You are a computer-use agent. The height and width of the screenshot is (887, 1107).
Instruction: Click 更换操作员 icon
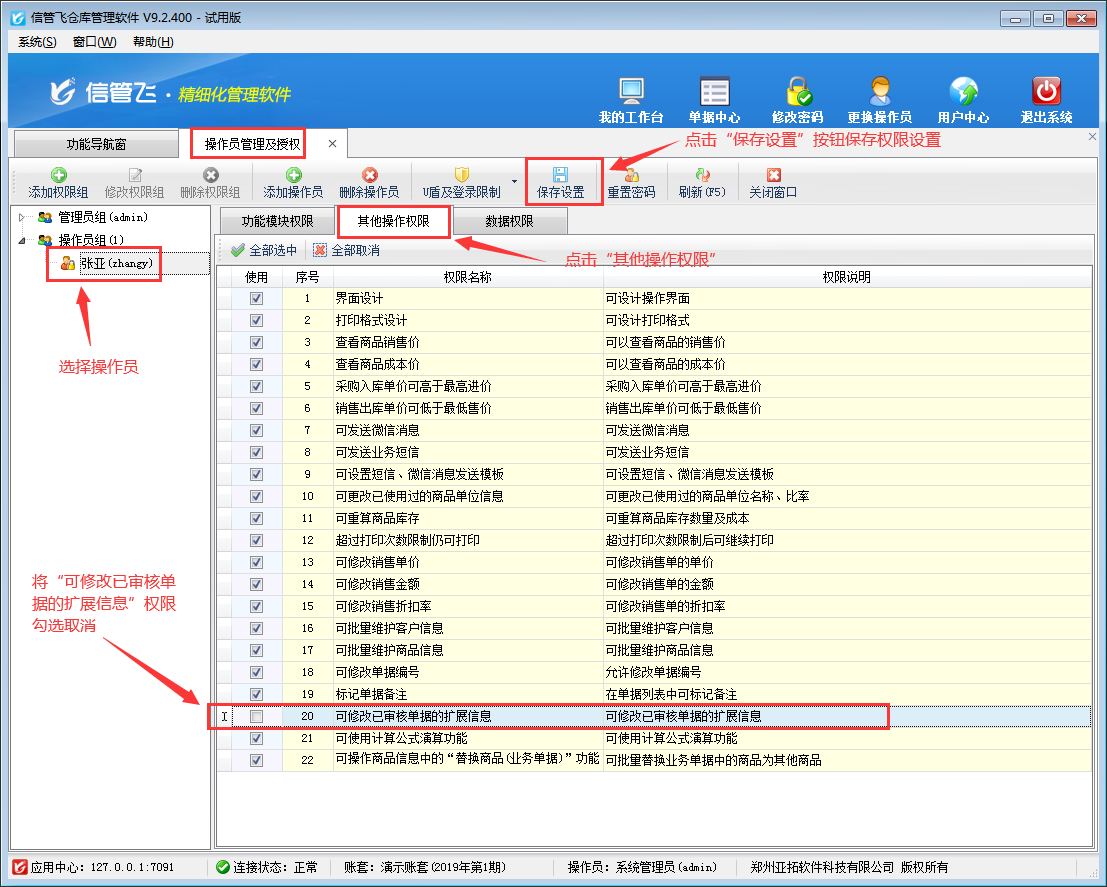click(x=879, y=92)
